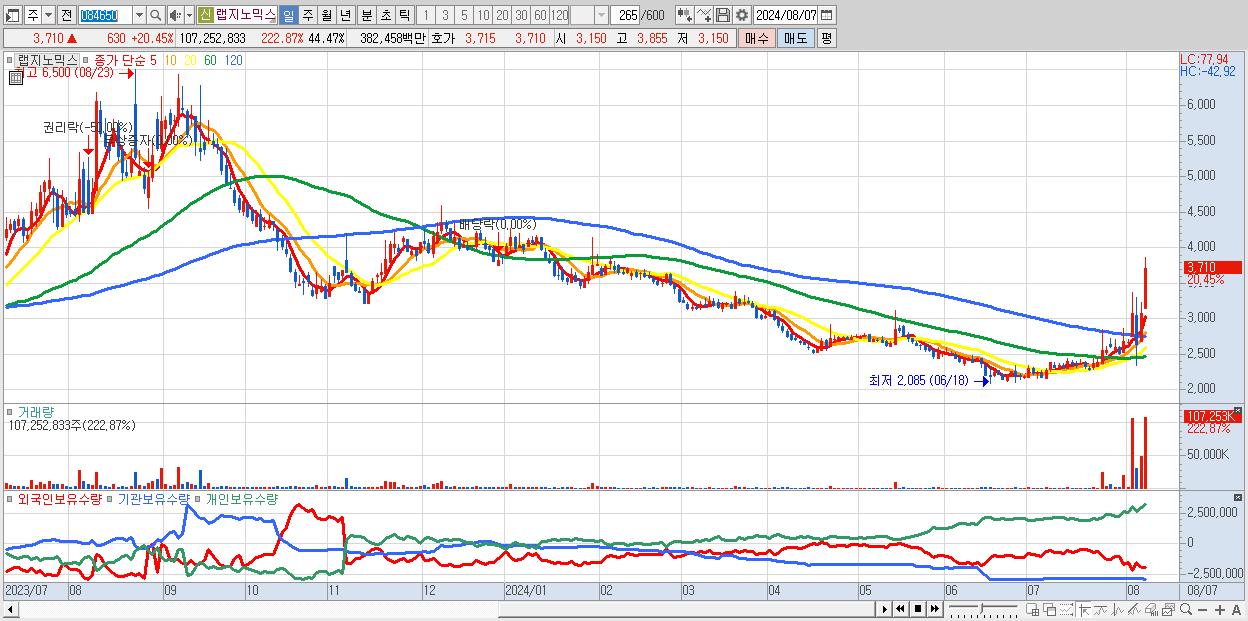Click the green 신 badge icon
Screen dimensions: 1248x621
205,15
